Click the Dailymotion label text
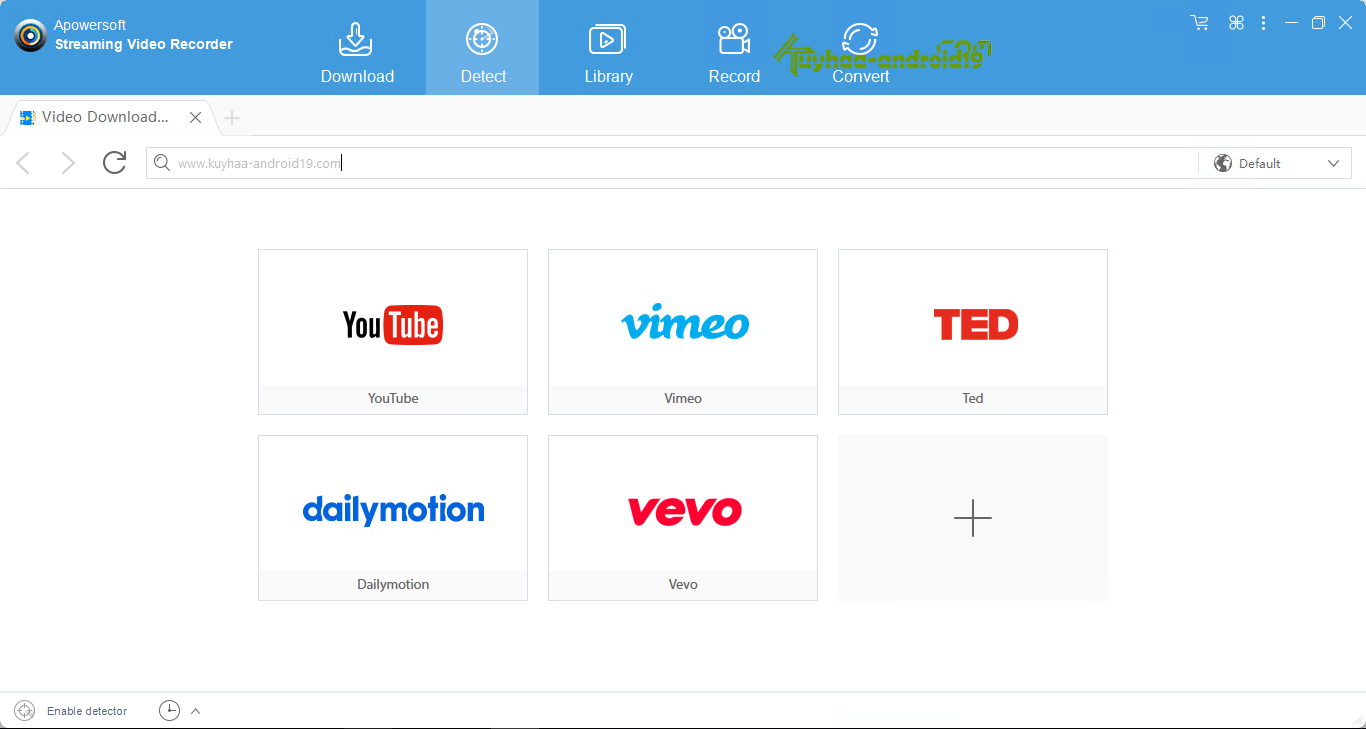Viewport: 1366px width, 729px height. (393, 584)
